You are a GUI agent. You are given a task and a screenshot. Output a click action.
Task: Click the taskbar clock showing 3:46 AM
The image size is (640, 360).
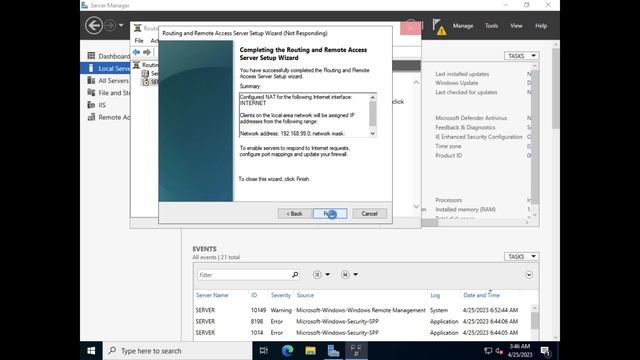pos(520,351)
